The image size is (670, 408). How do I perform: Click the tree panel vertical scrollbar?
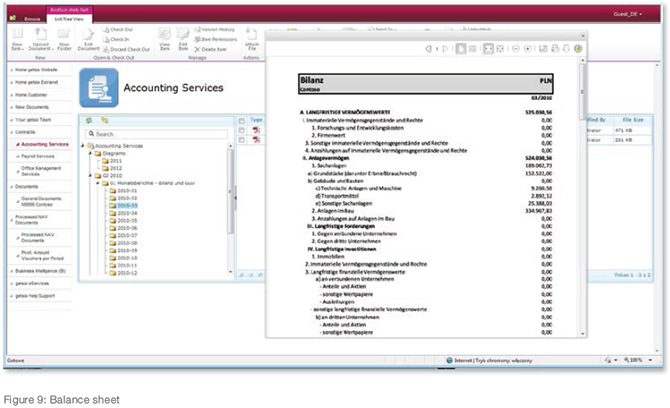(230, 191)
